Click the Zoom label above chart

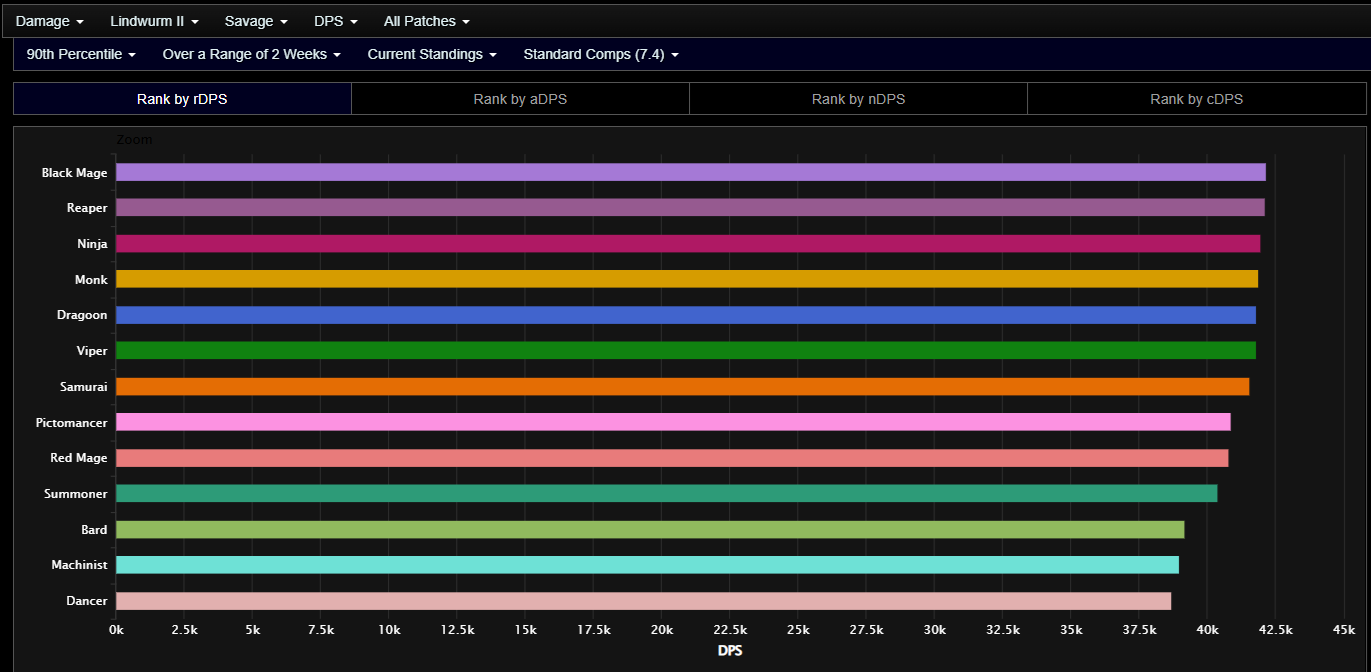coord(134,140)
